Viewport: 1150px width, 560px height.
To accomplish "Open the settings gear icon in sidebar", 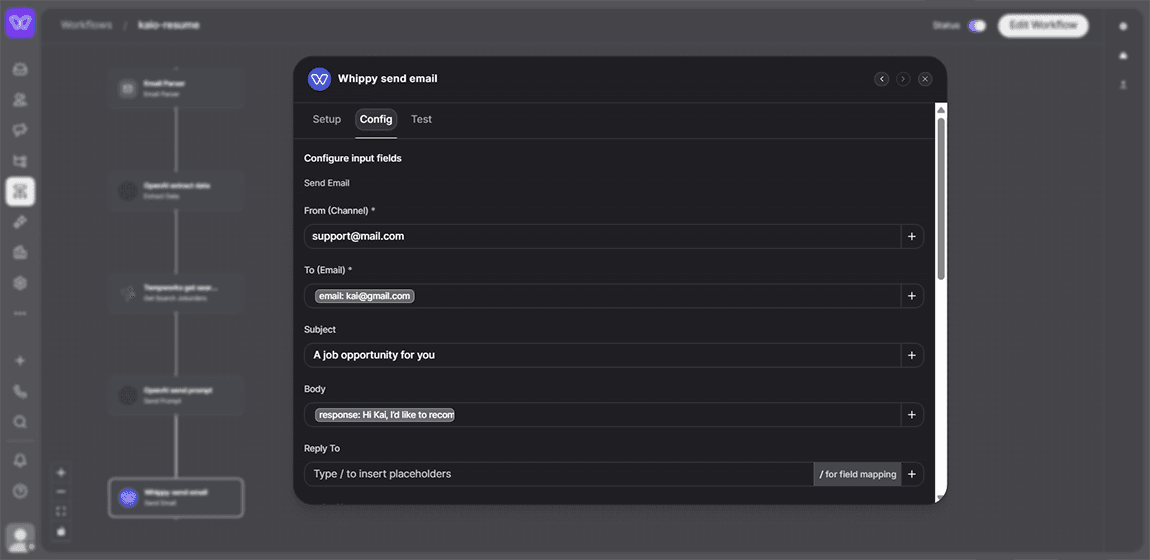I will coord(20,283).
